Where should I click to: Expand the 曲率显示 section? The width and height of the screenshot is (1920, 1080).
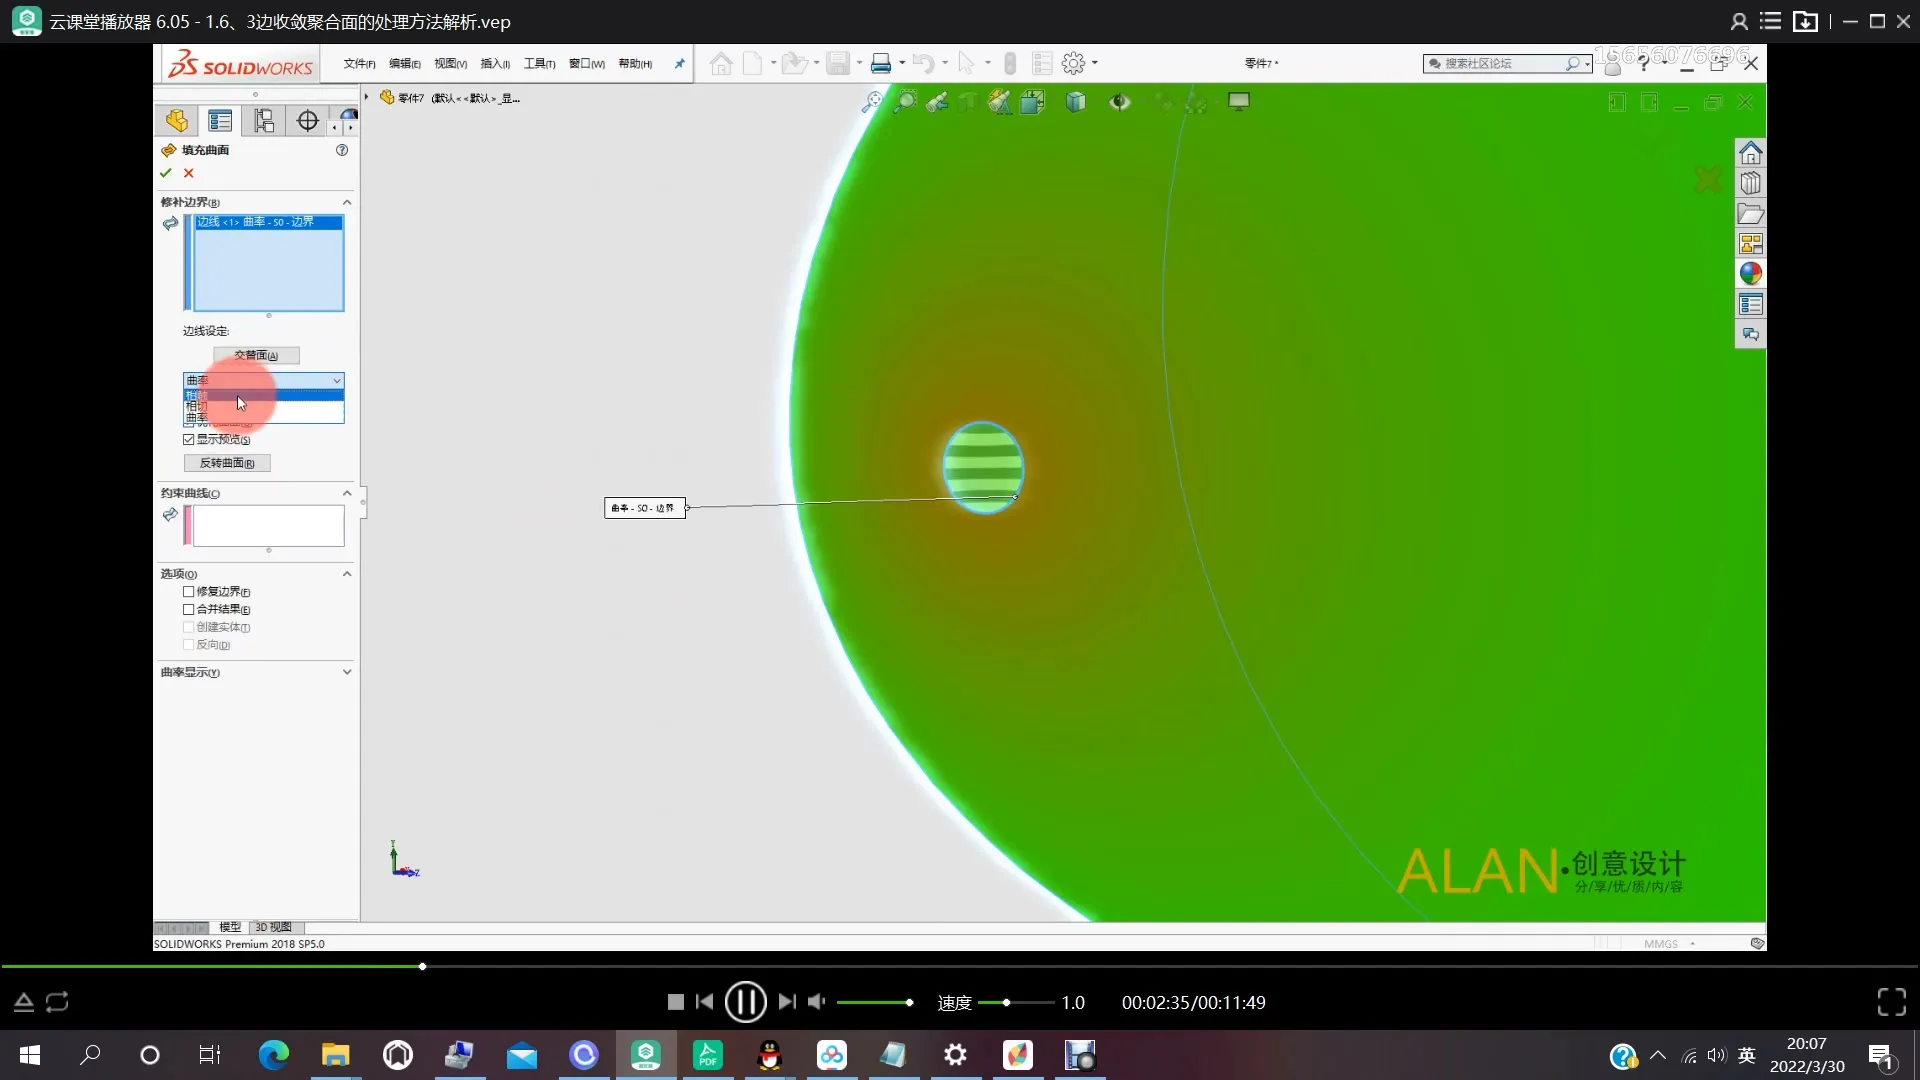(x=347, y=672)
